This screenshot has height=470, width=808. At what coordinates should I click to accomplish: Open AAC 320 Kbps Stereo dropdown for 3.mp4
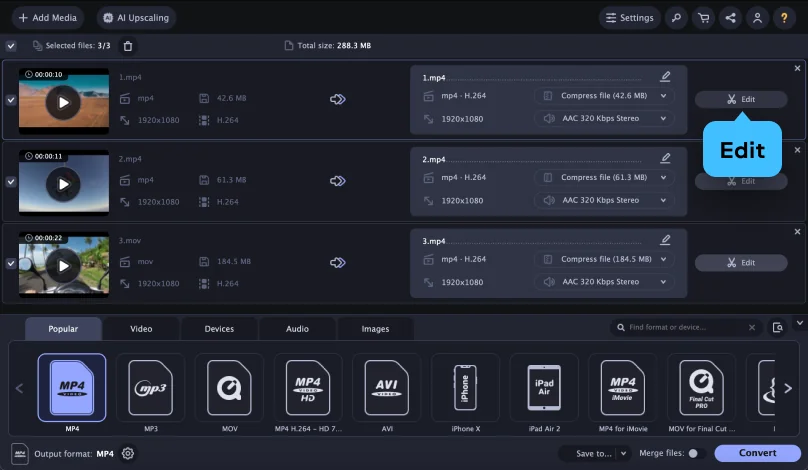604,282
